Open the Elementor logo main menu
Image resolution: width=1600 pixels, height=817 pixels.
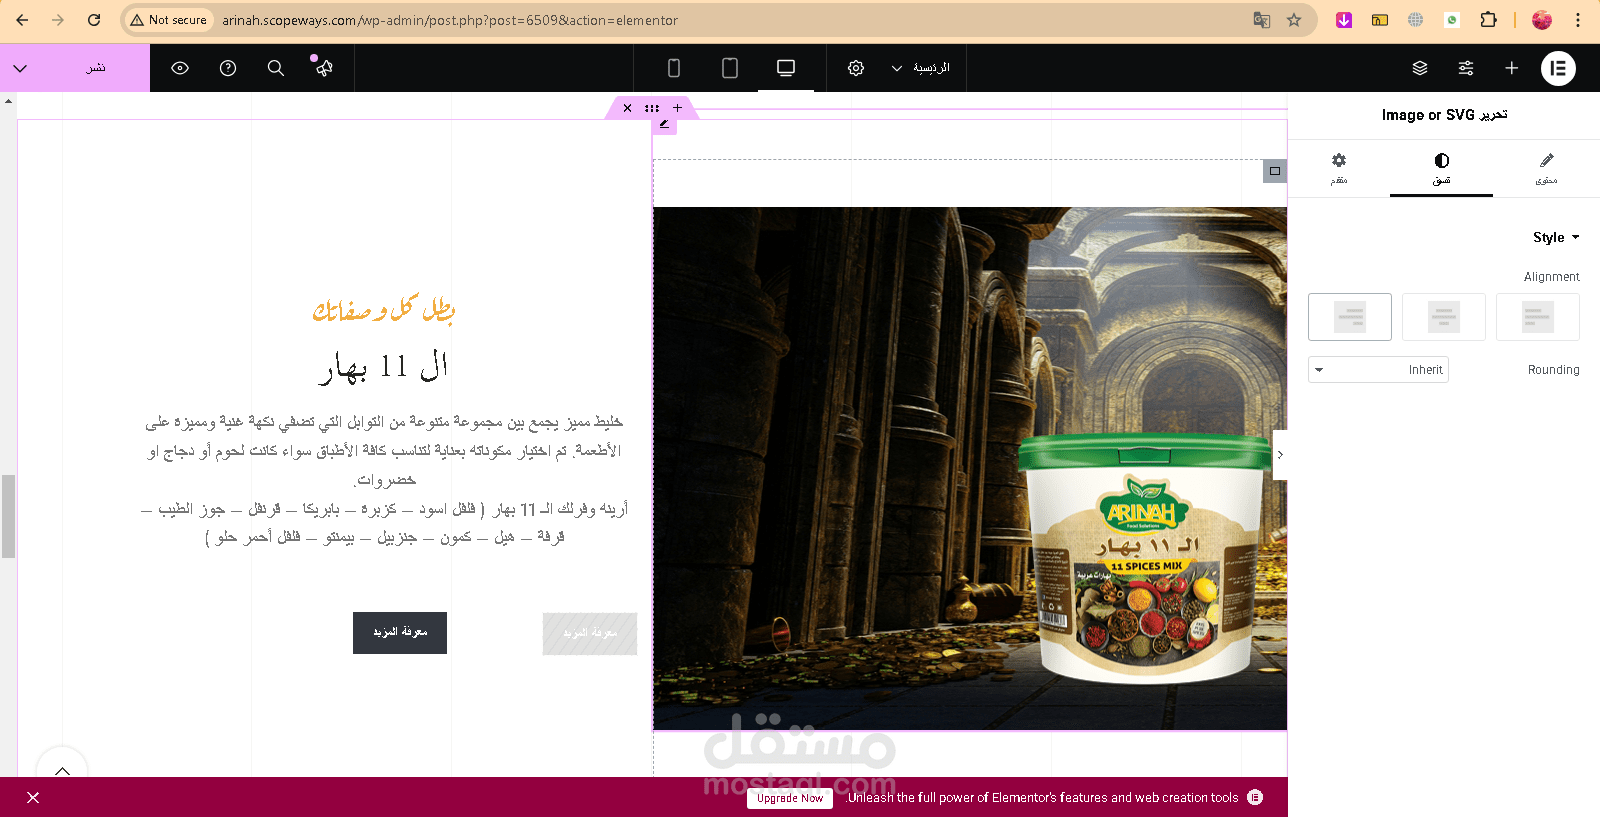[x=1558, y=68]
